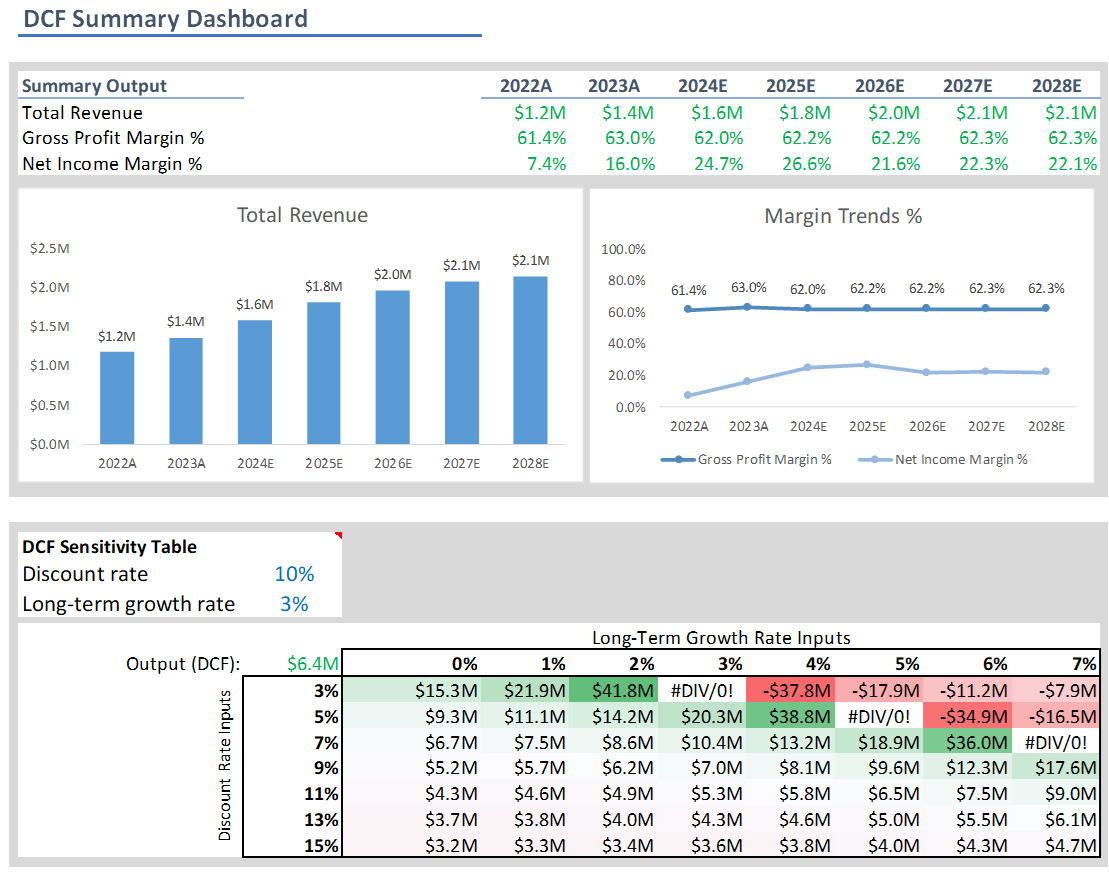
Task: Select the dark green $41.8M sensitivity cell
Action: click(612, 690)
